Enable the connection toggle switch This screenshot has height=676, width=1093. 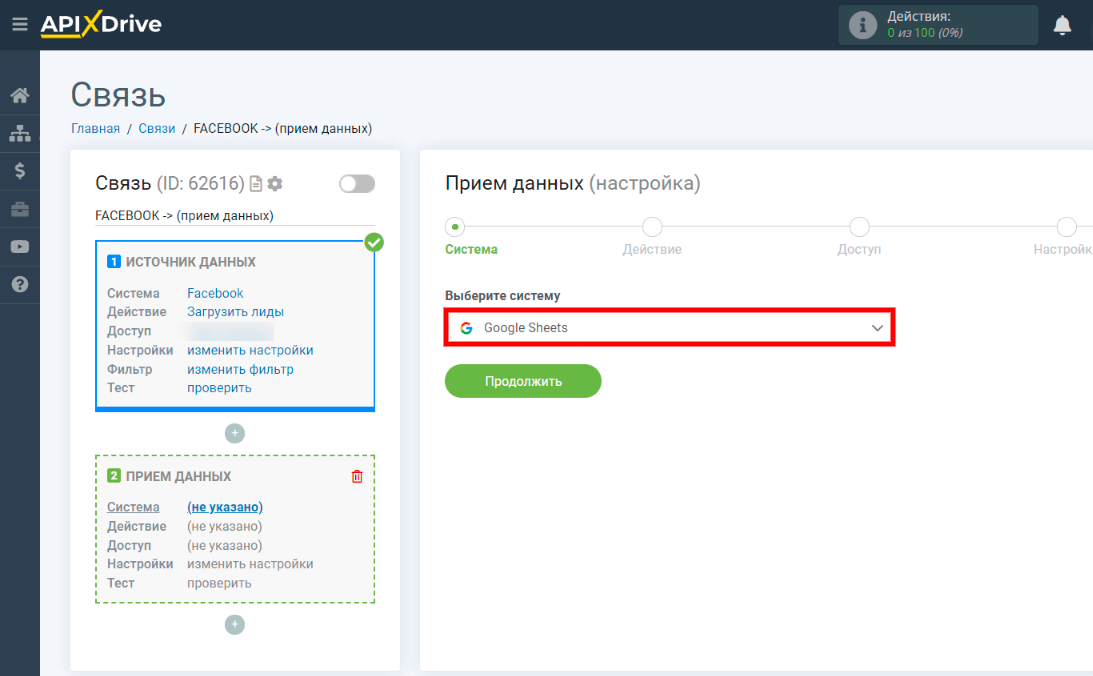tap(357, 183)
